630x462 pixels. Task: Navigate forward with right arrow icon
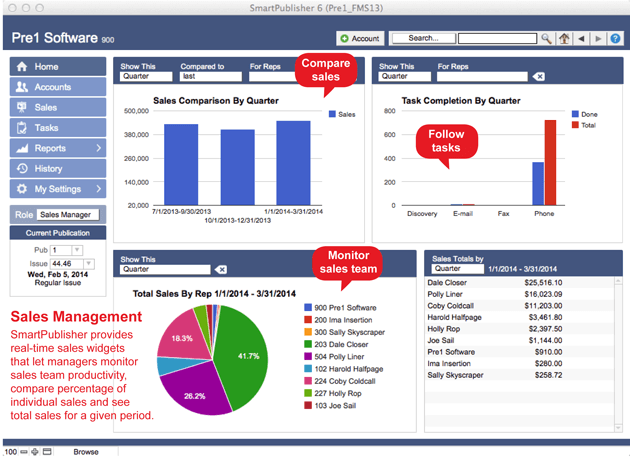598,39
